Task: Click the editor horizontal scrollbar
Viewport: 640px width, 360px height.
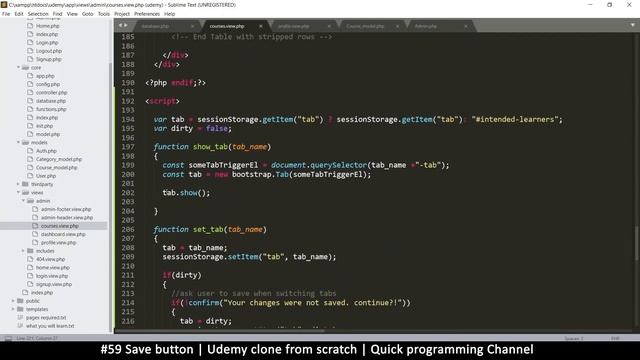Action: pos(219,331)
